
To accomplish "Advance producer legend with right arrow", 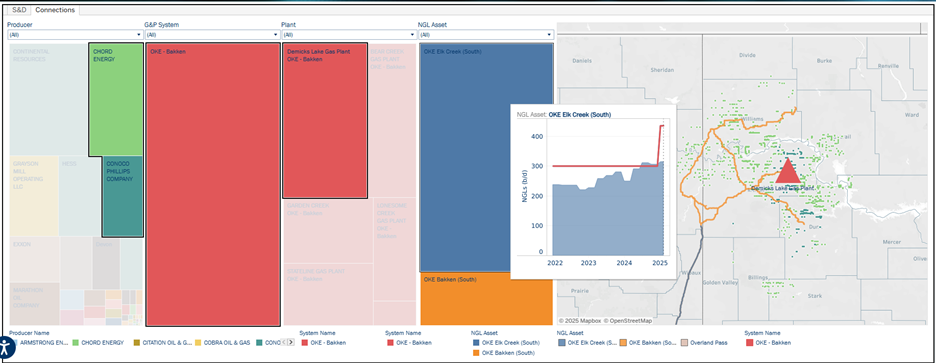I will click(x=291, y=342).
